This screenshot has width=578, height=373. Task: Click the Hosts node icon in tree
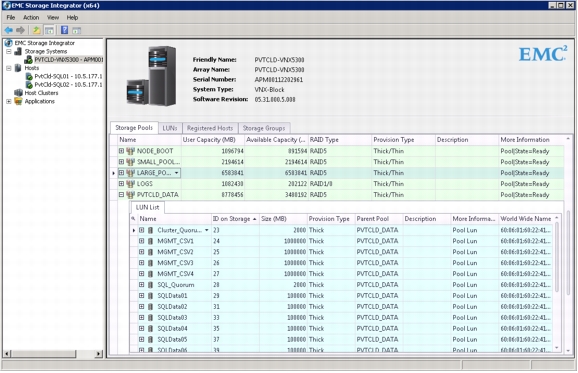pyautogui.click(x=18, y=68)
